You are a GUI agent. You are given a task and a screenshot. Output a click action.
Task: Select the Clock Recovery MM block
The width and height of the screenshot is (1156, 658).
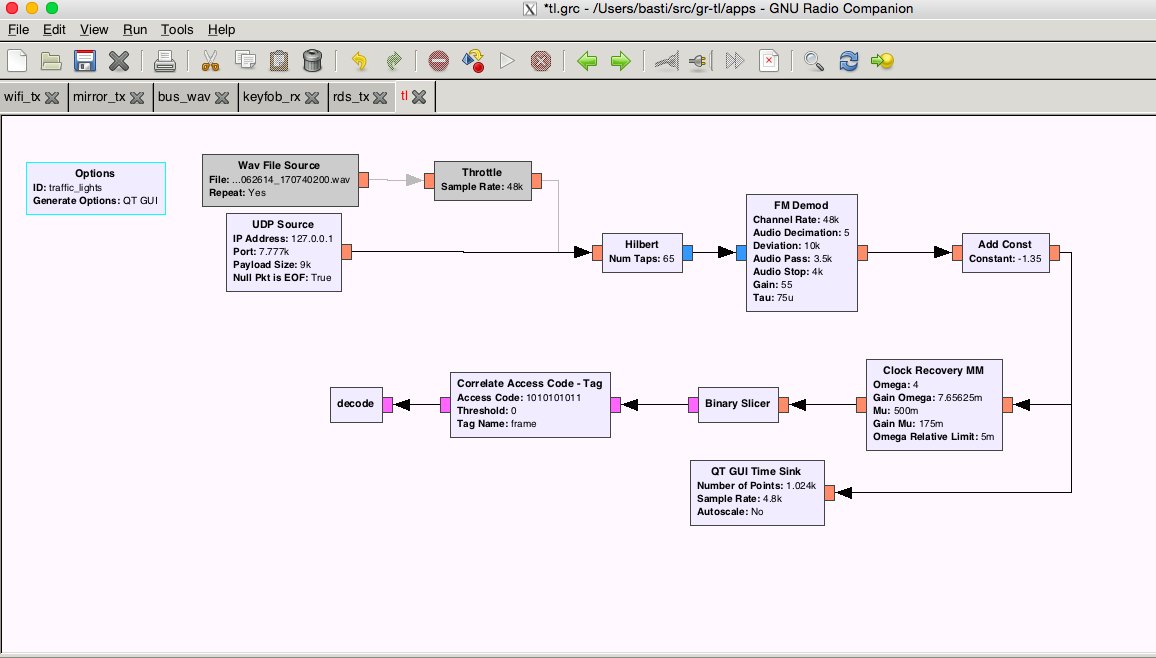tap(933, 405)
